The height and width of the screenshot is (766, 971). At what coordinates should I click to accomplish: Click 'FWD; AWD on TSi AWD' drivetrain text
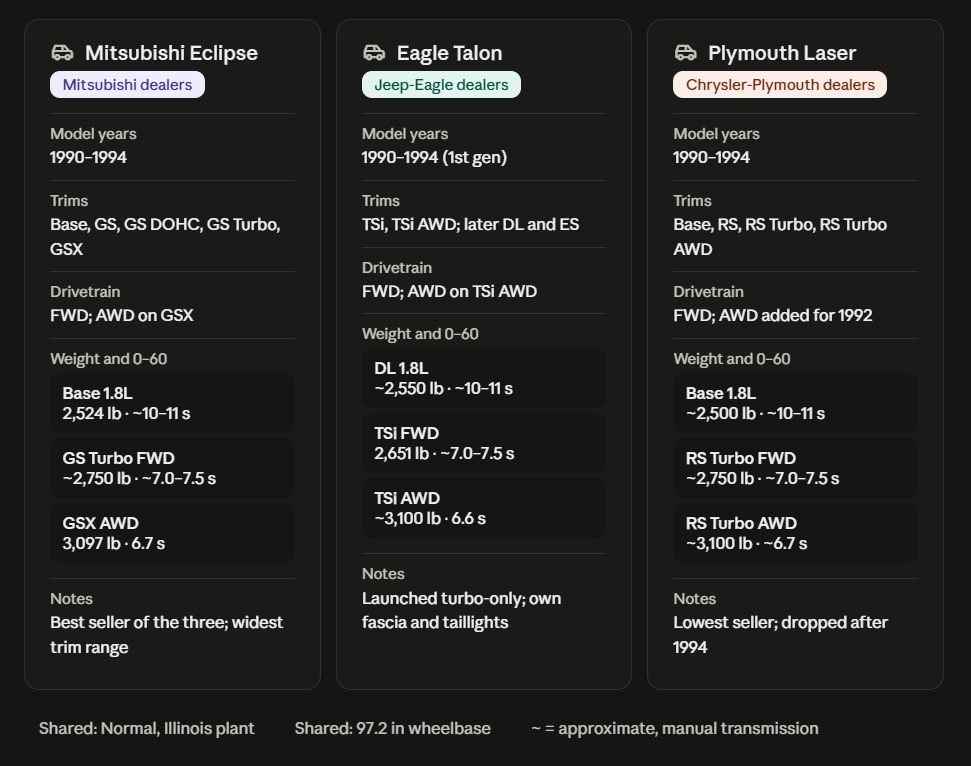click(450, 291)
